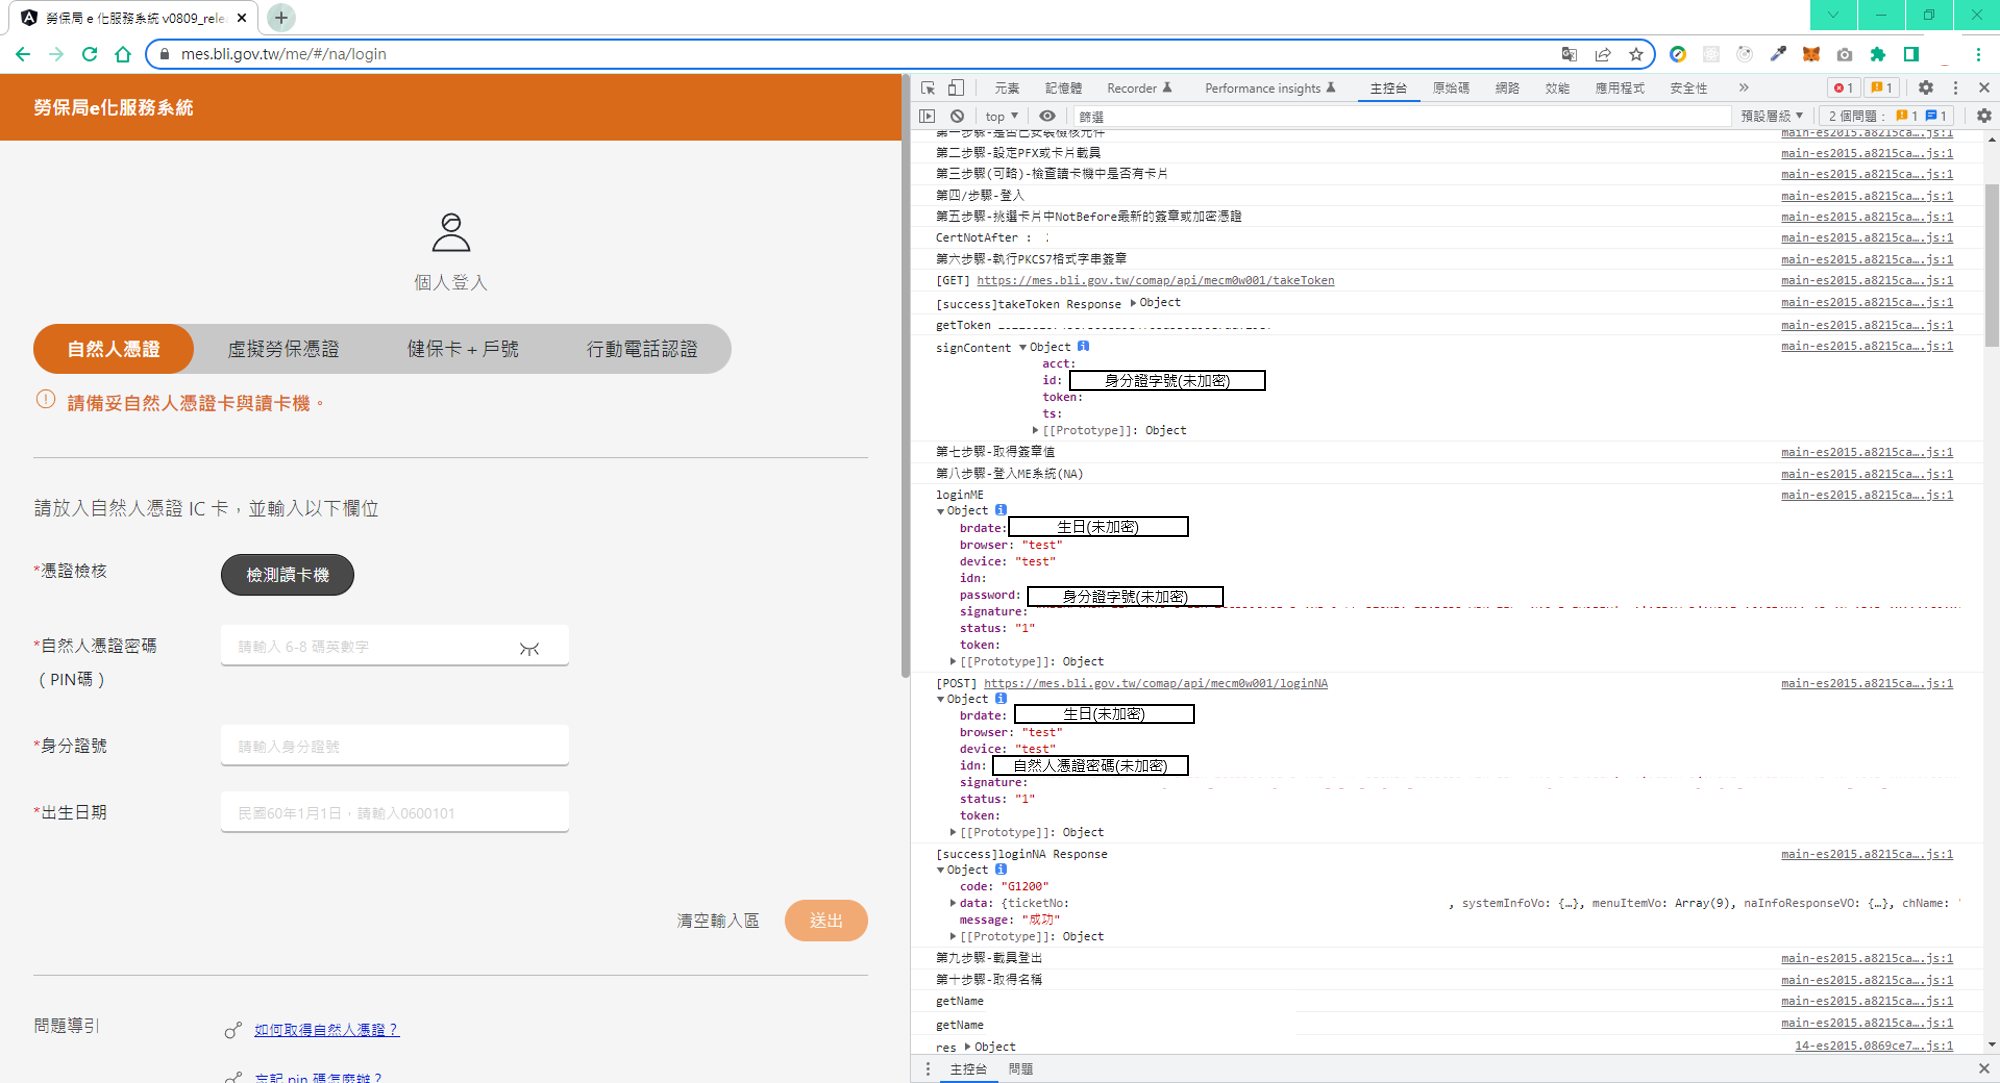This screenshot has width=2000, height=1083.
Task: Select 行動電話認證 login method
Action: pyautogui.click(x=642, y=349)
